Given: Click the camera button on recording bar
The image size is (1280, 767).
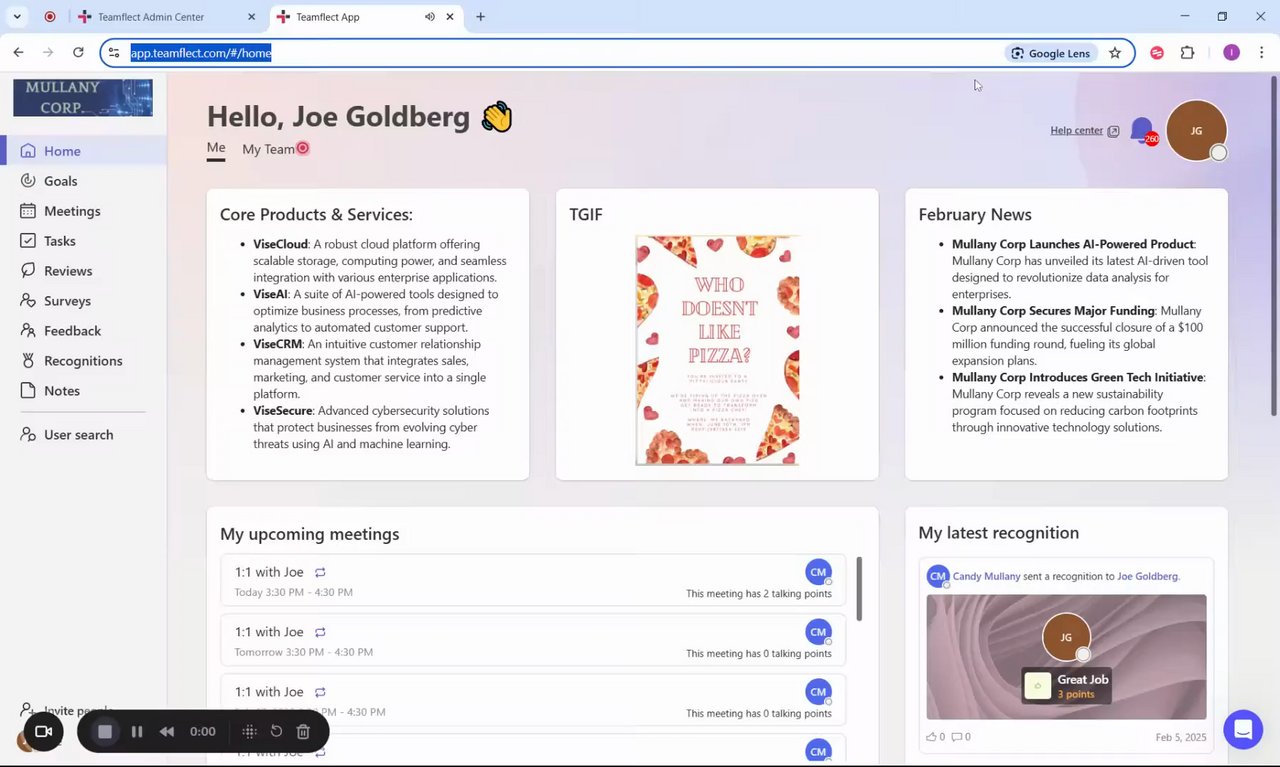Looking at the screenshot, I should 43,732.
